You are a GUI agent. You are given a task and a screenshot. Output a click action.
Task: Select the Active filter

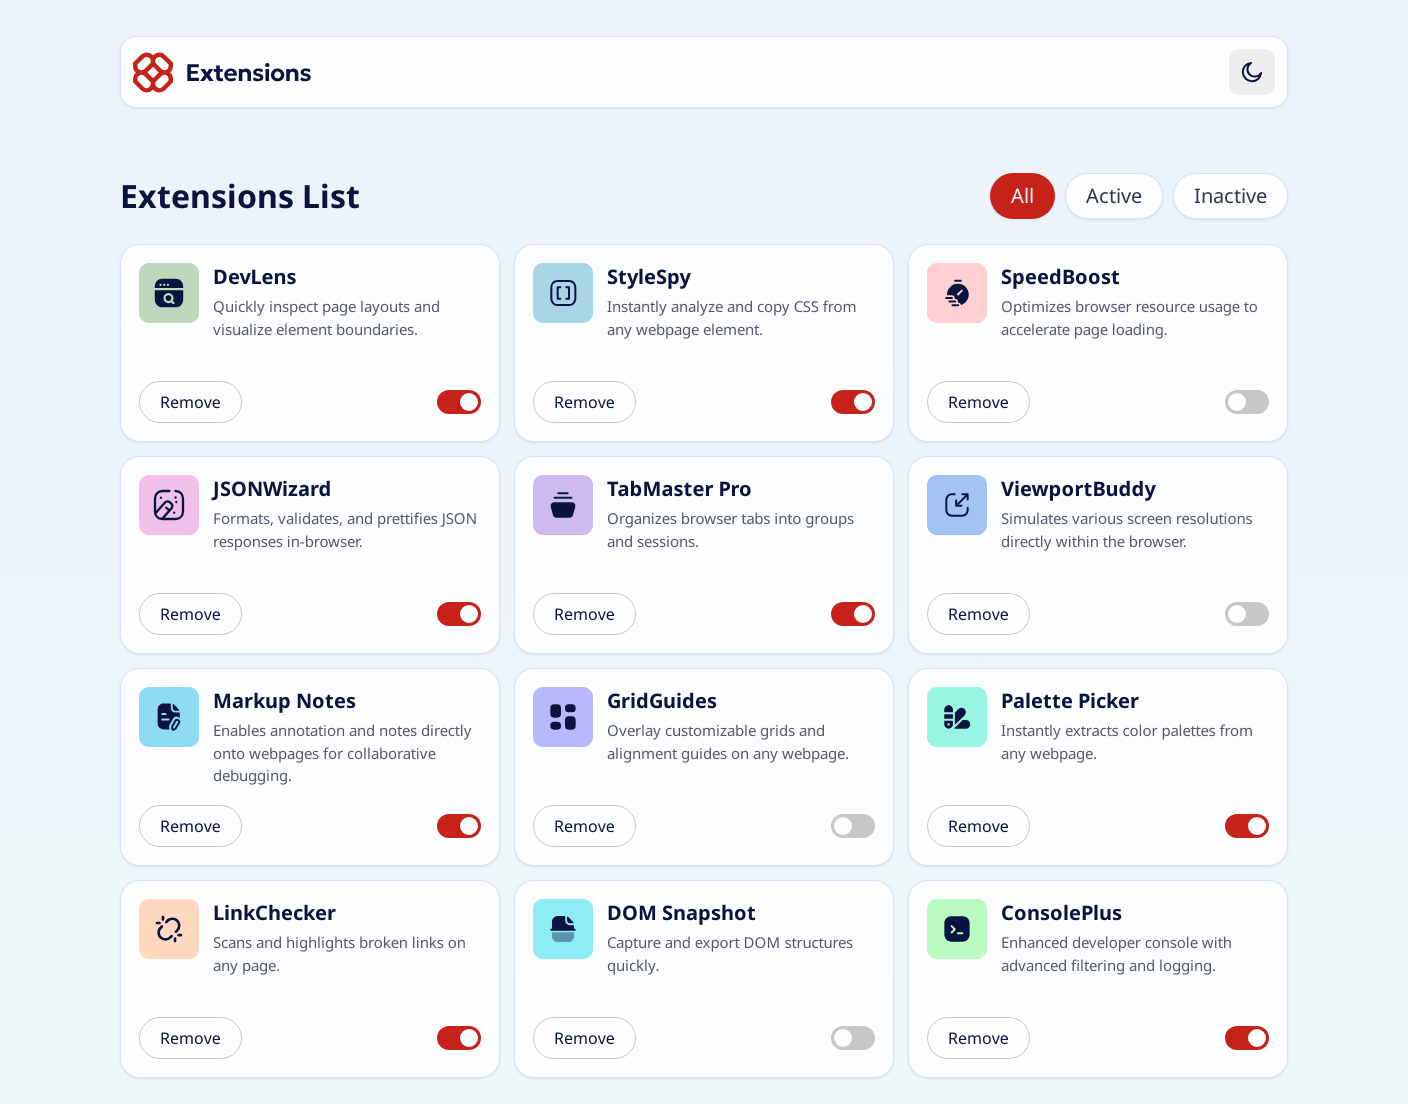pyautogui.click(x=1113, y=196)
